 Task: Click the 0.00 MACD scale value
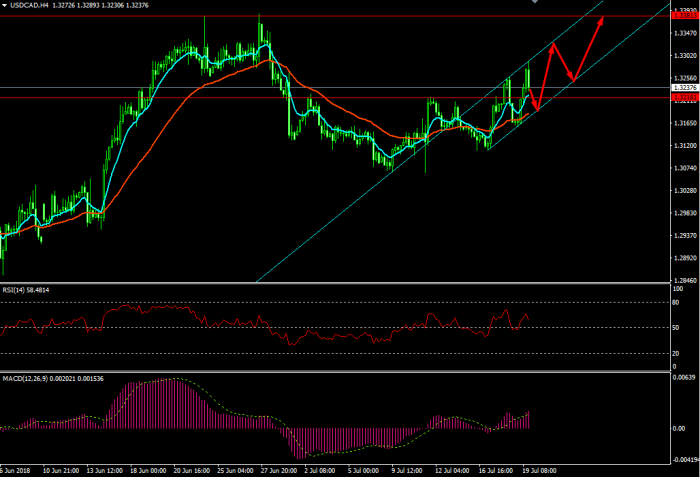pyautogui.click(x=679, y=429)
